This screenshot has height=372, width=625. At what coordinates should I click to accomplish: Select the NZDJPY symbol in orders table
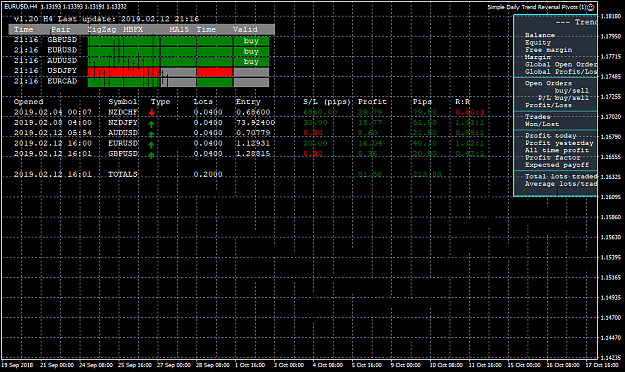pyautogui.click(x=123, y=123)
